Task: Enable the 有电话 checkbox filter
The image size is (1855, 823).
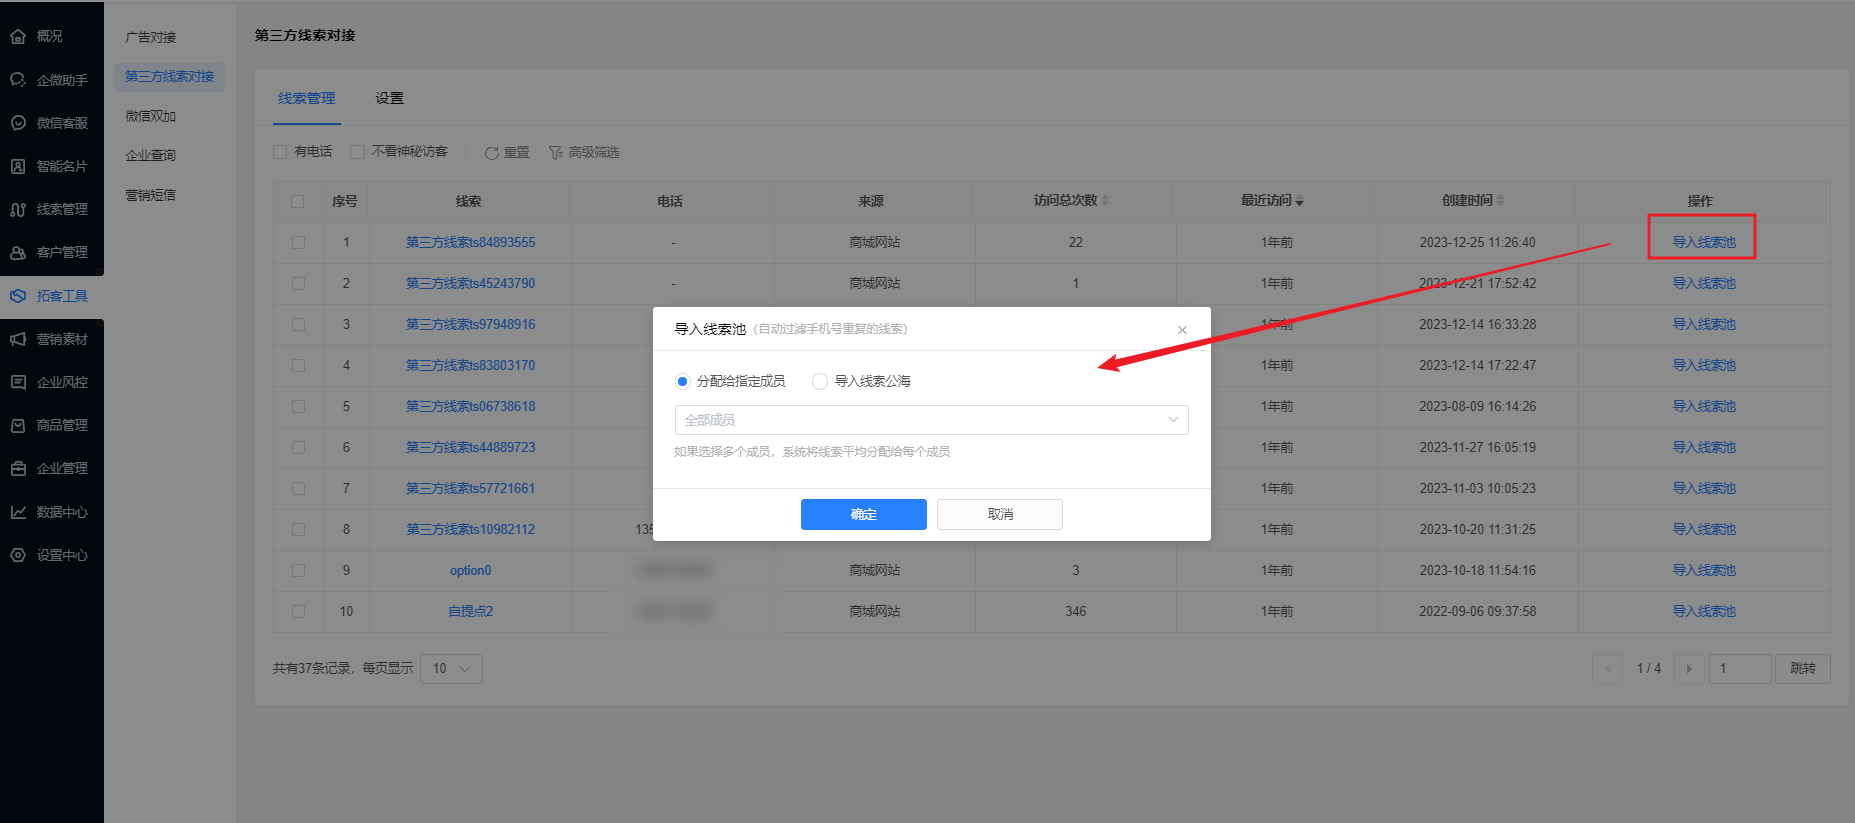Action: (x=280, y=152)
